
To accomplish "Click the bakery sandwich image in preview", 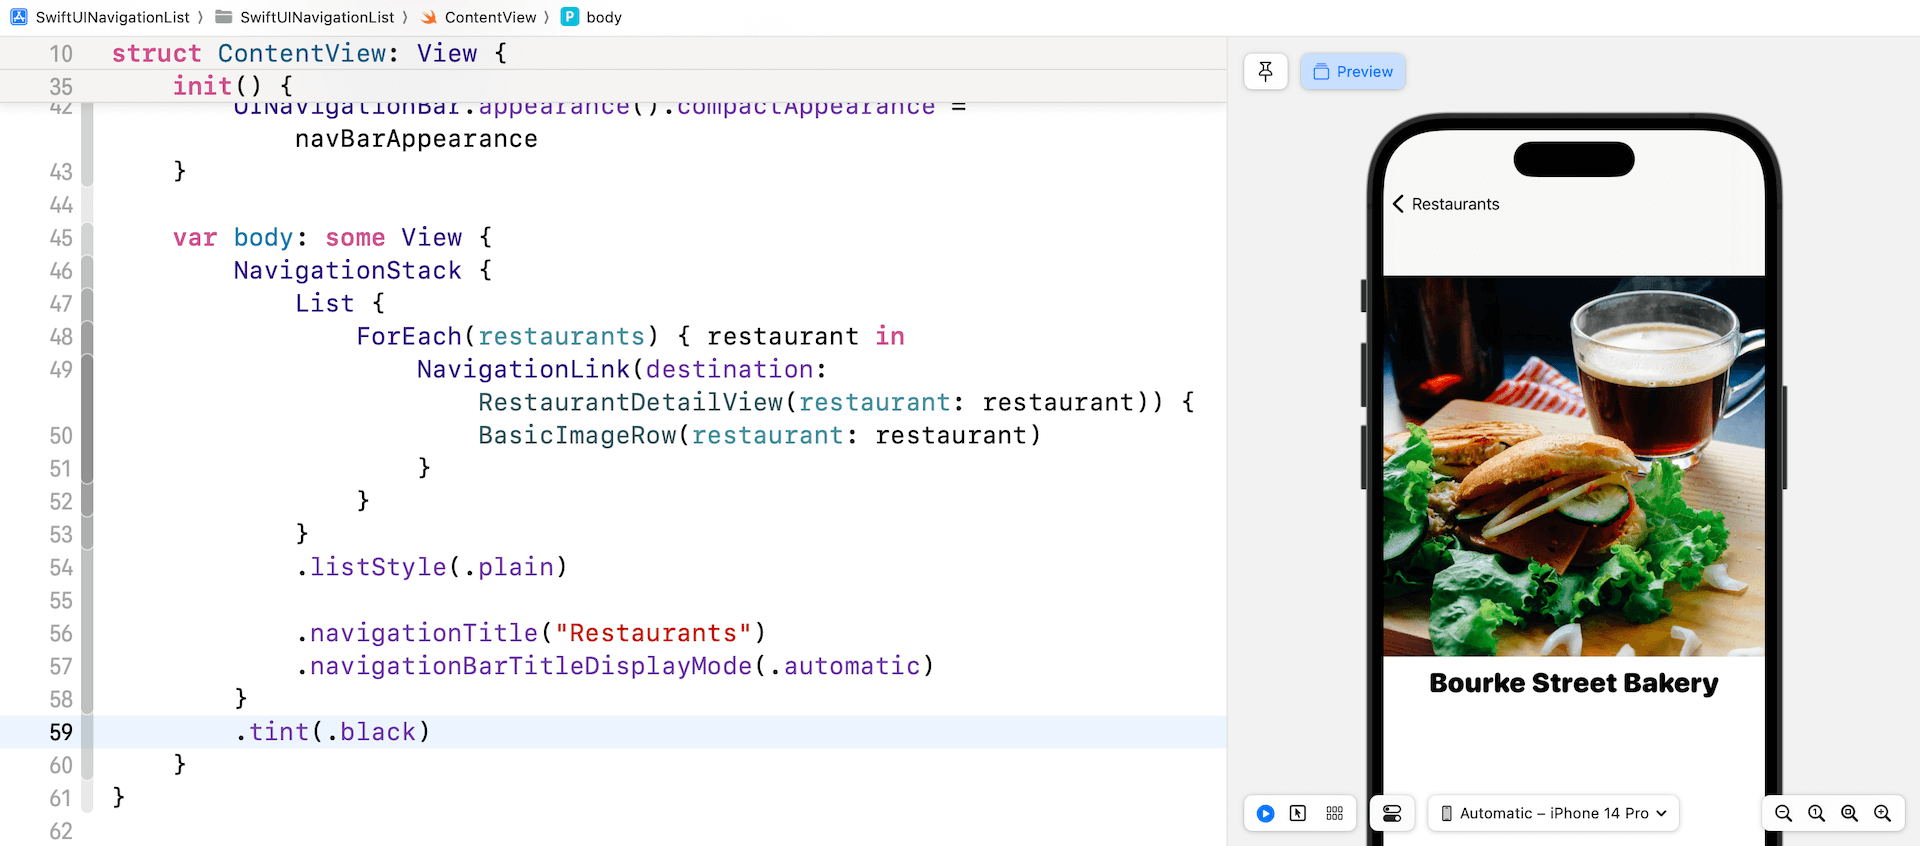I will point(1573,465).
